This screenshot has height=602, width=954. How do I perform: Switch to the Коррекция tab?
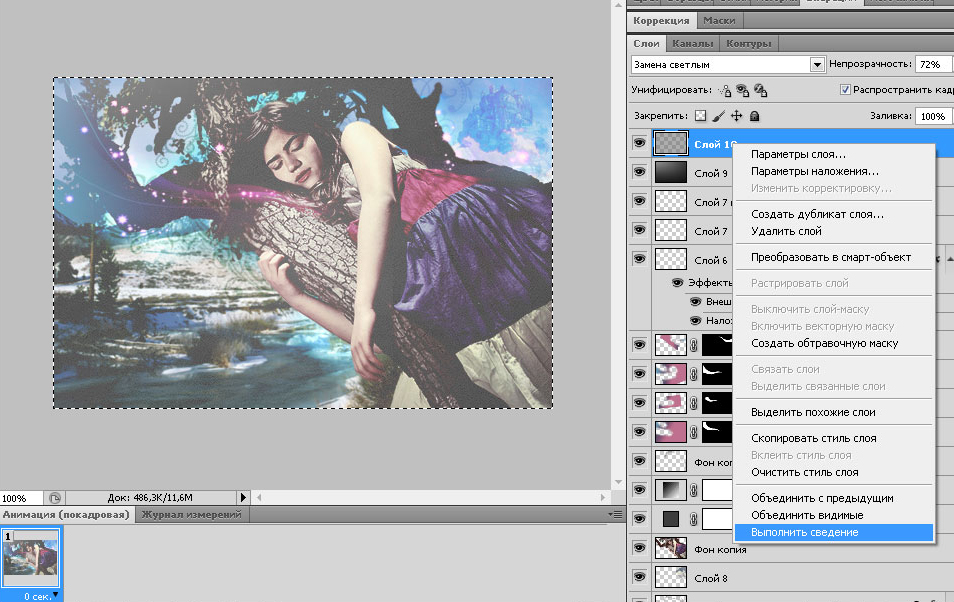[x=661, y=20]
